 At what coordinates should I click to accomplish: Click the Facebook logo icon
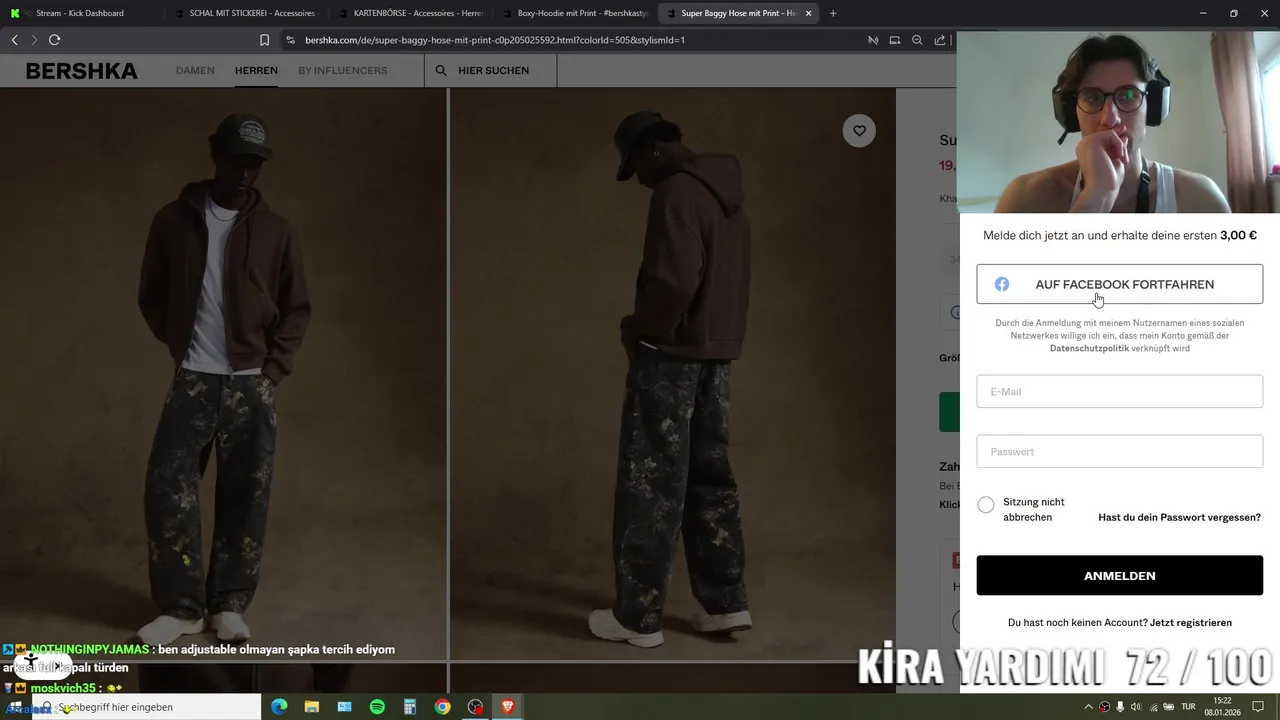pos(1002,285)
